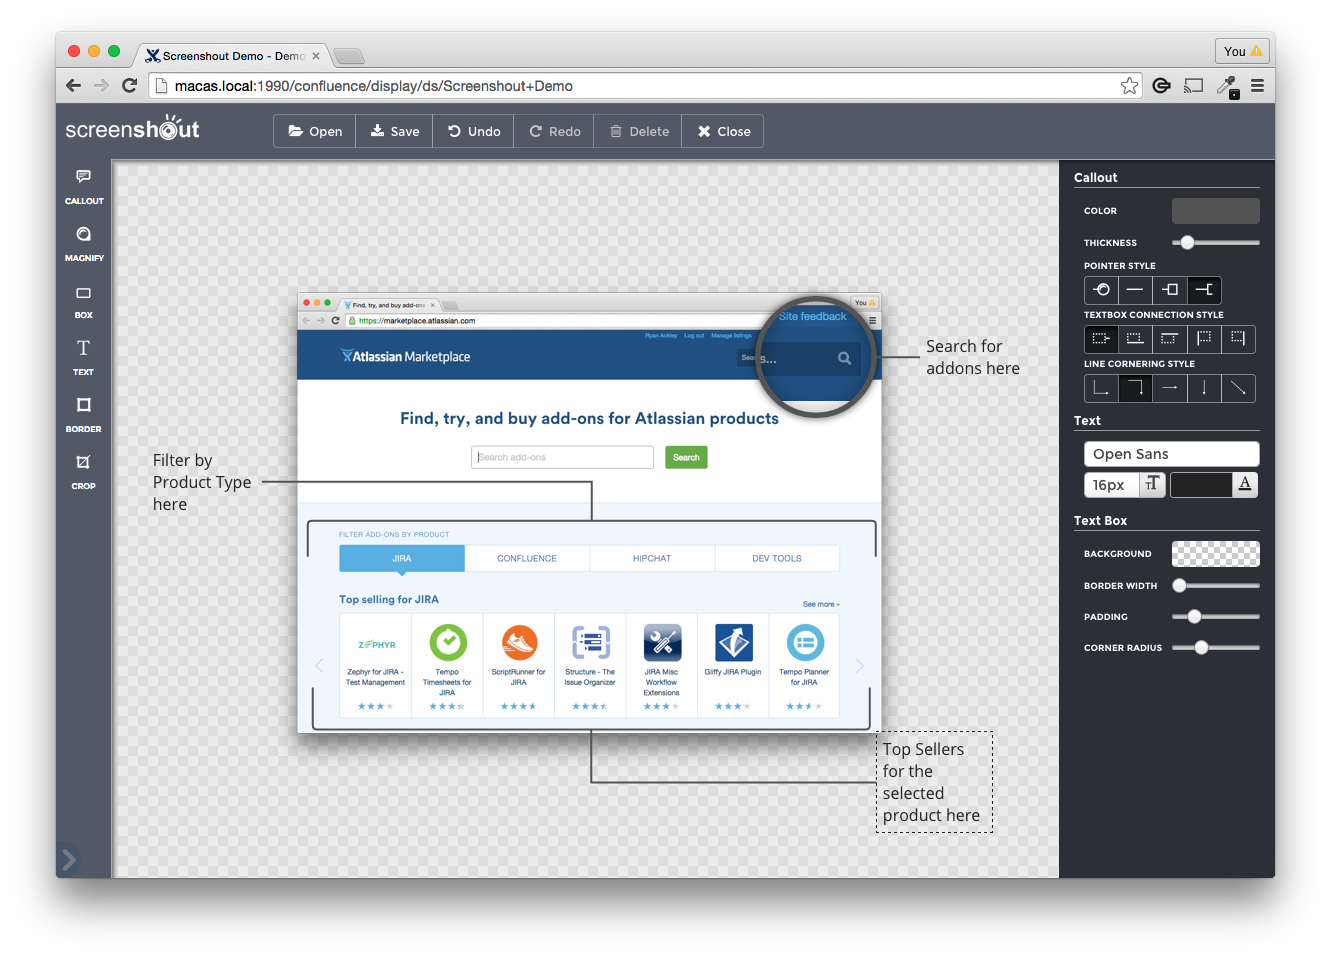Pick the left-edge textbox connection style
The height and width of the screenshot is (958, 1331).
click(x=1204, y=339)
